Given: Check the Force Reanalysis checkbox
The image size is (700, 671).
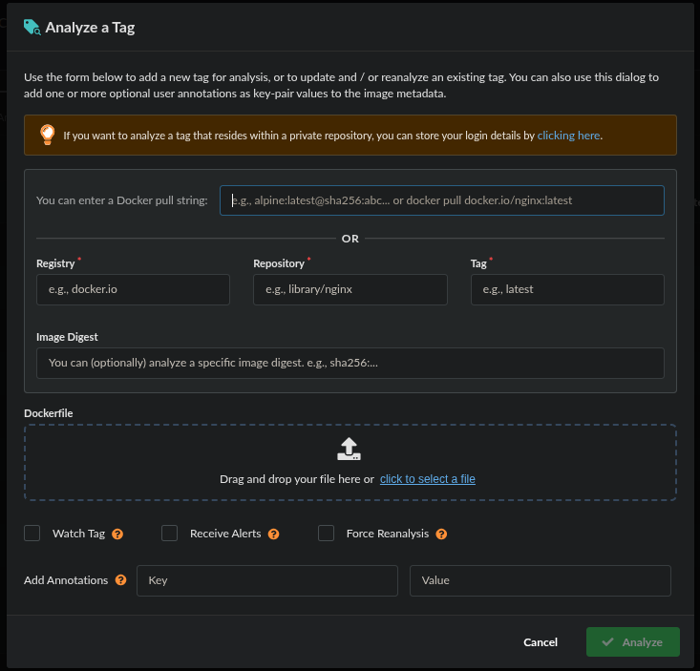Looking at the screenshot, I should tap(326, 533).
